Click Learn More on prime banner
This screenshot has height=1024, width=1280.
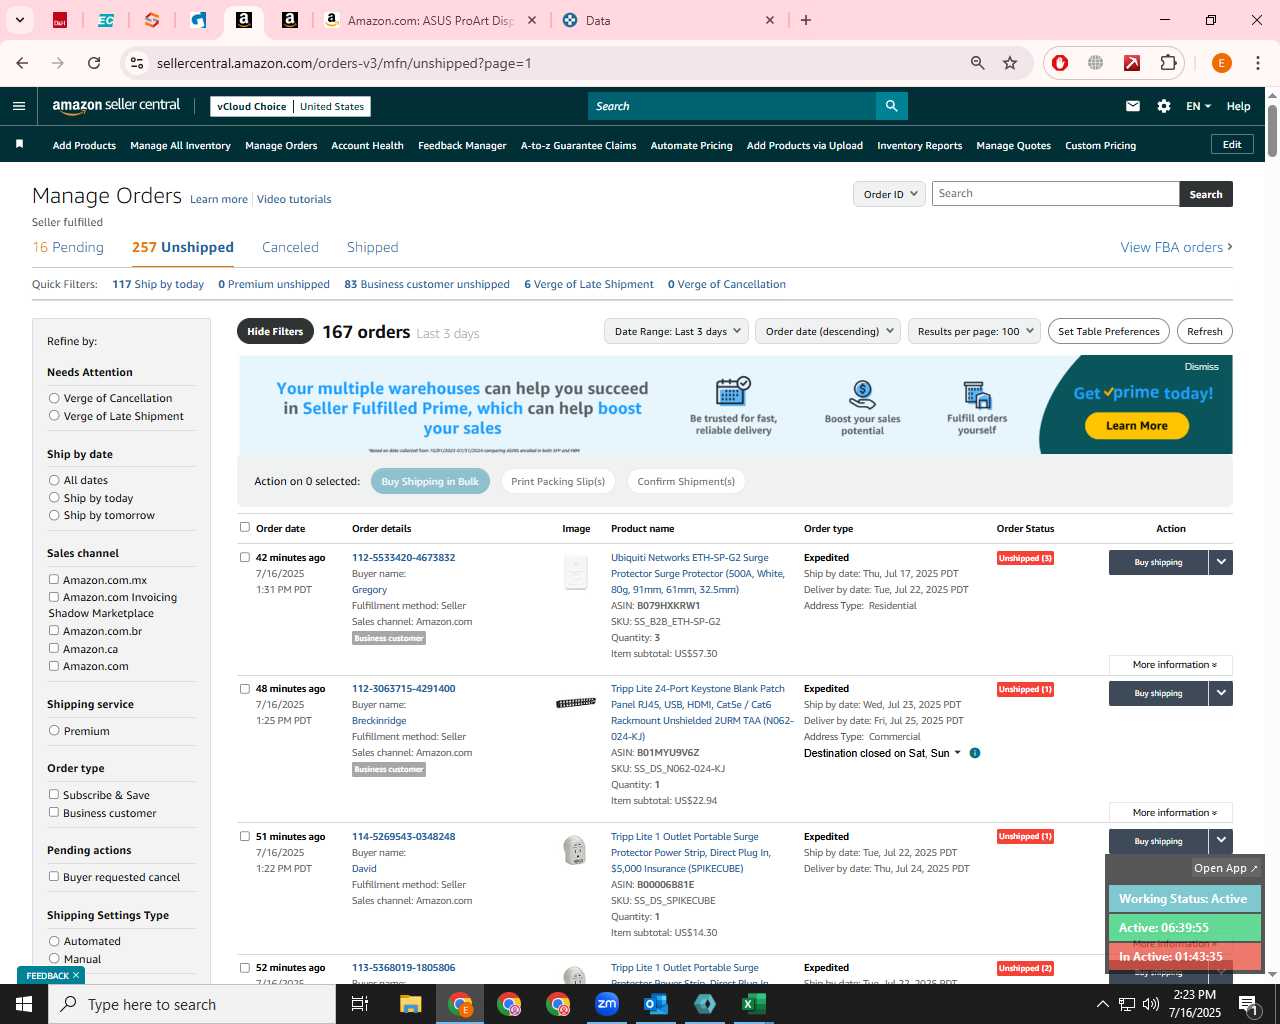coord(1137,426)
